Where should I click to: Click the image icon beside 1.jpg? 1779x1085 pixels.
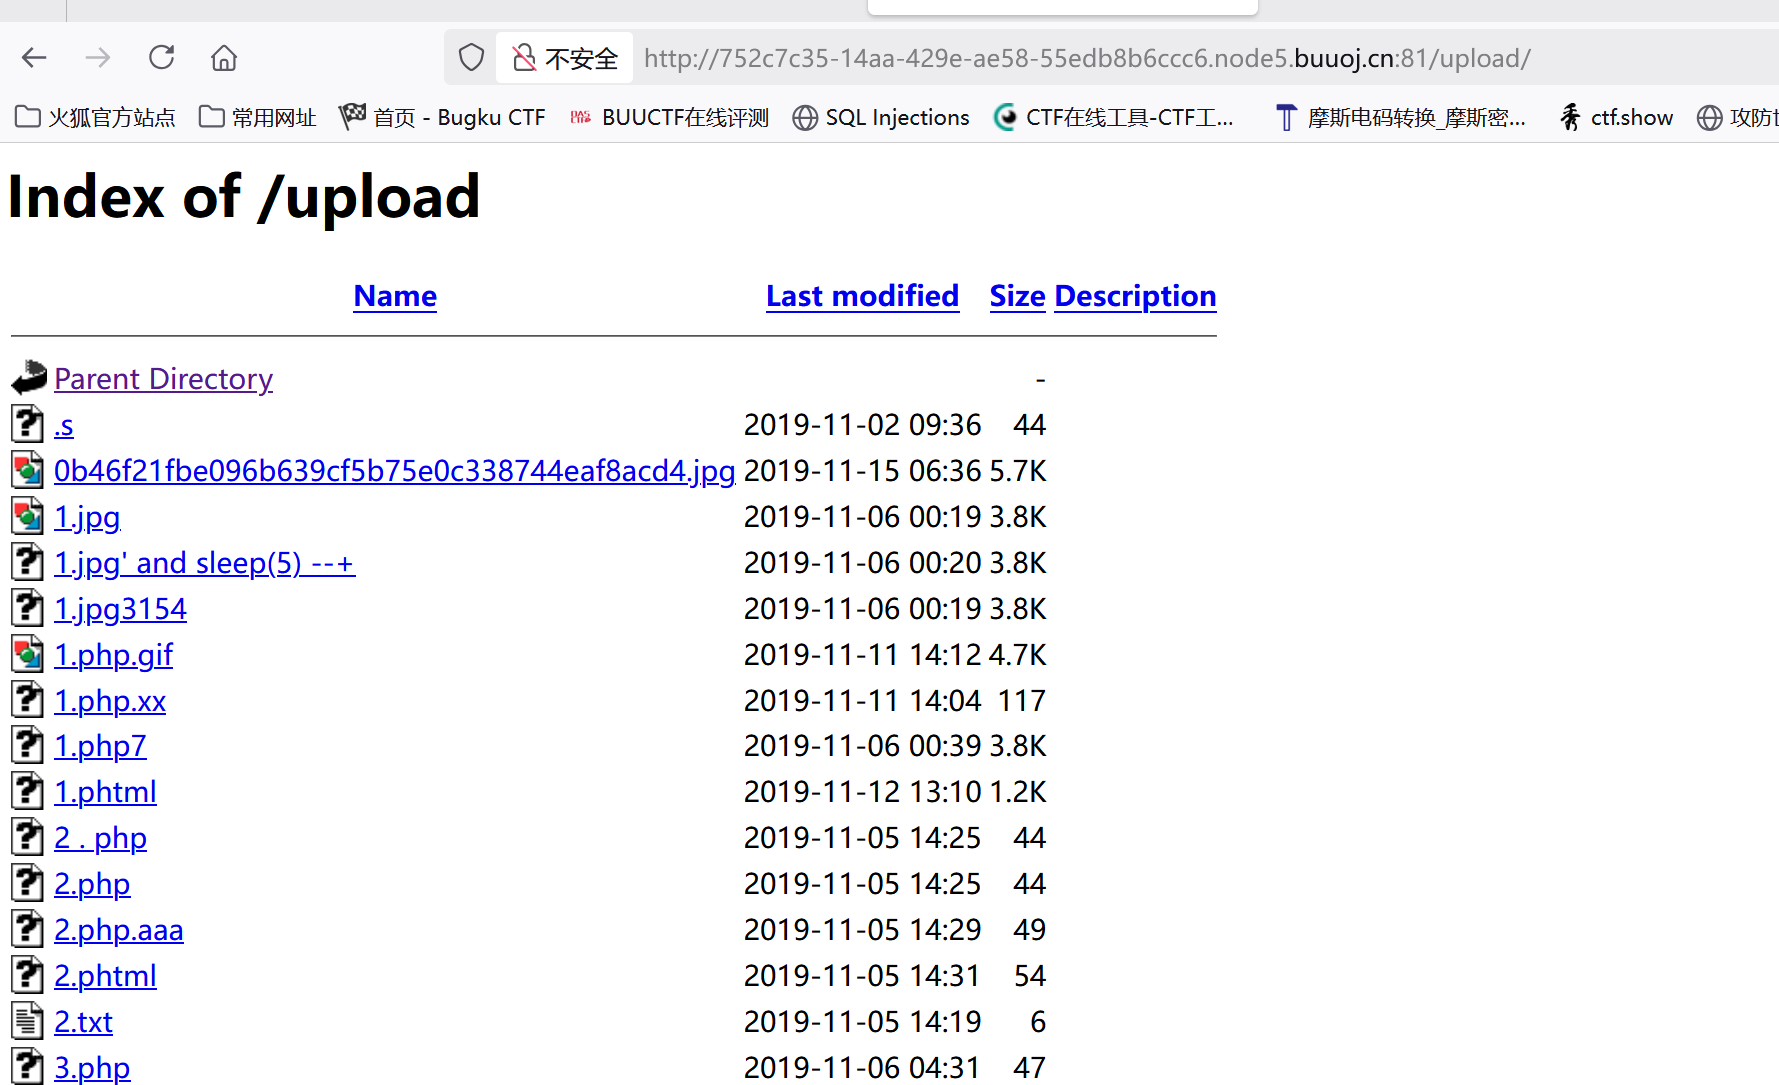pos(28,516)
